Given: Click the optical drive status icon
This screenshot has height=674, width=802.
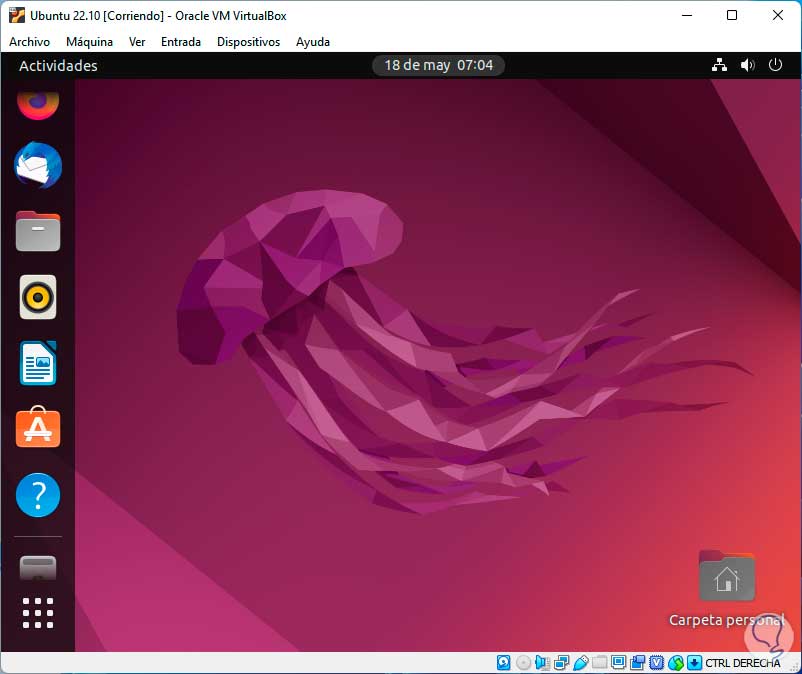Looking at the screenshot, I should (523, 663).
